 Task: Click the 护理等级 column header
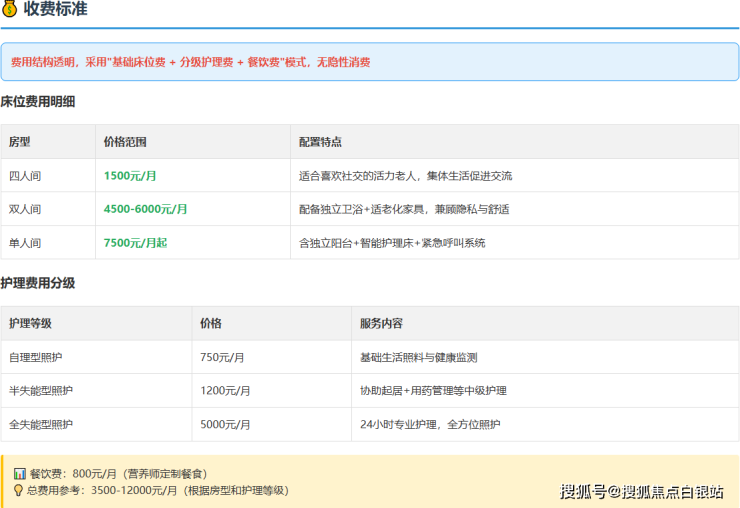pos(30,324)
